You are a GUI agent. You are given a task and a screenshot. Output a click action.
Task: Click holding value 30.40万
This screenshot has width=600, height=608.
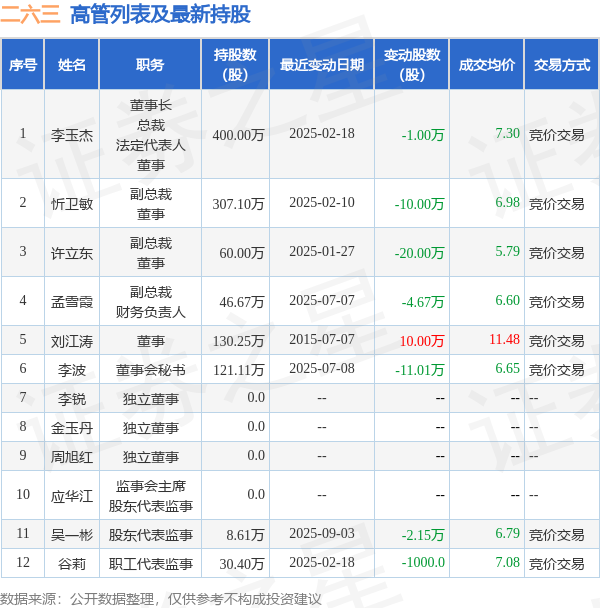pos(242,564)
